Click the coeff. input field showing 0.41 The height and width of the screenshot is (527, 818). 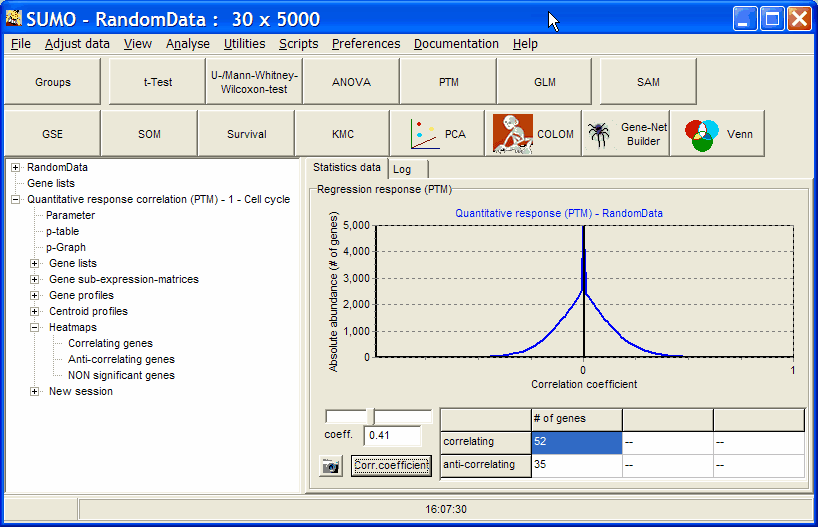point(392,435)
